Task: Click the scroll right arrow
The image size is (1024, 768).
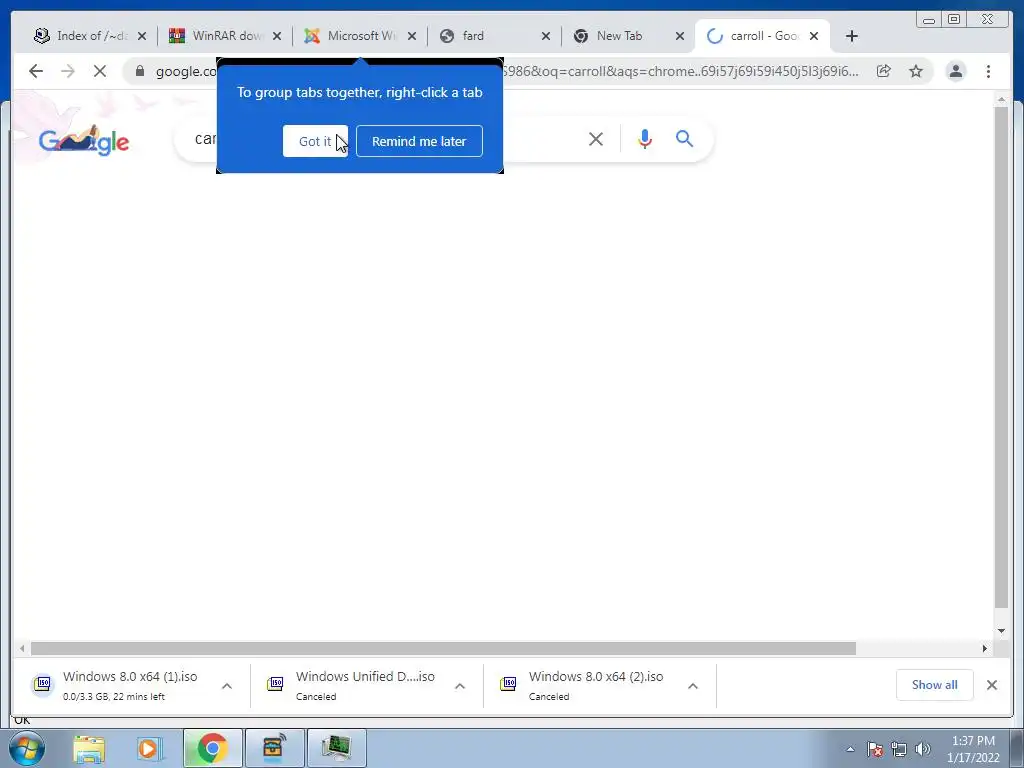Action: point(985,648)
